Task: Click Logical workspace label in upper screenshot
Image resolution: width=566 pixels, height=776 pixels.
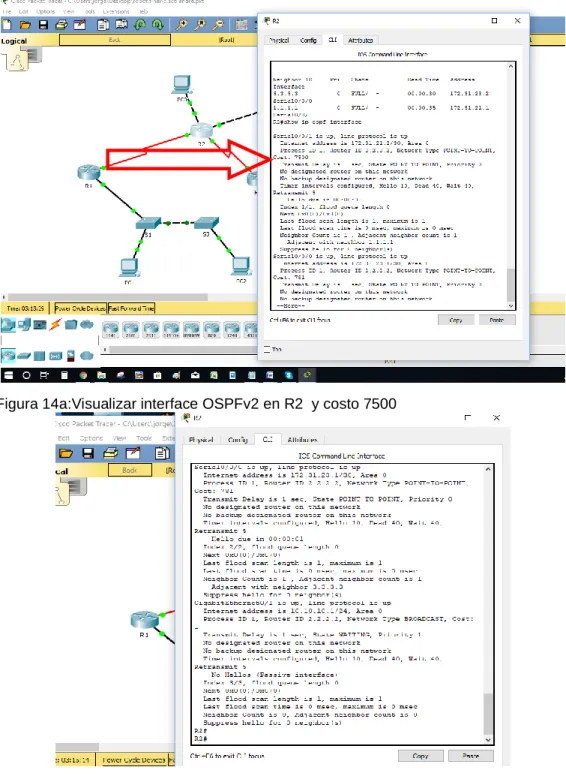Action: 14,41
